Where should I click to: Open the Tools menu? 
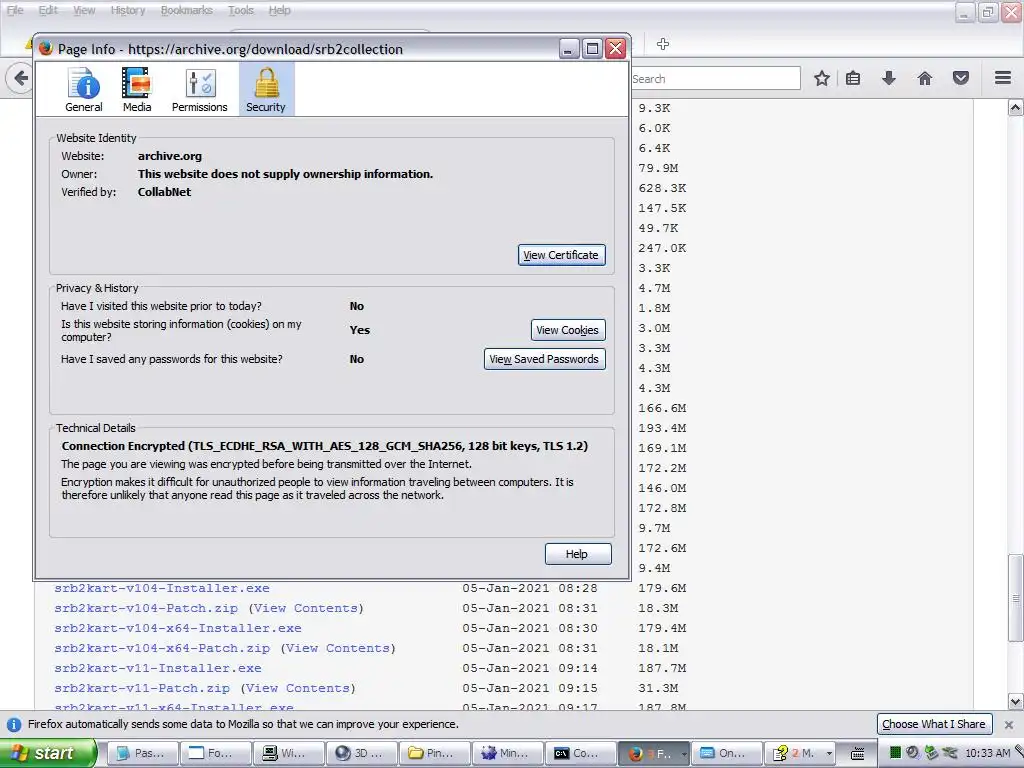point(241,10)
